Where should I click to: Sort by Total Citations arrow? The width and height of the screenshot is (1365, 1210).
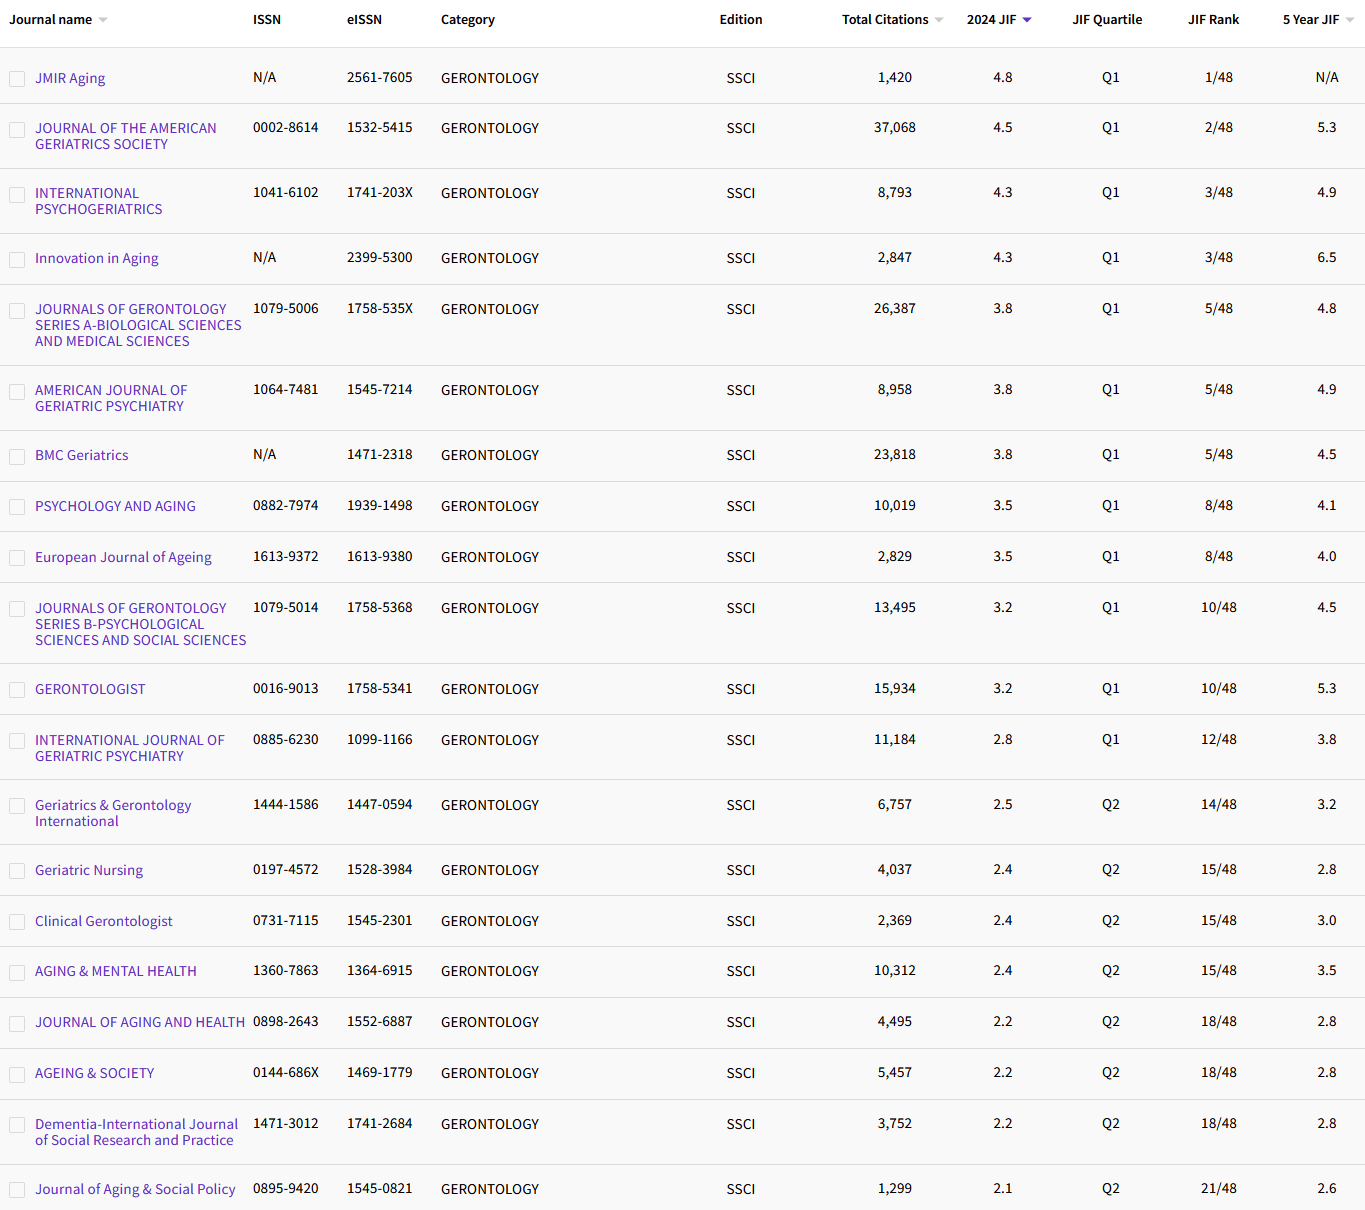pyautogui.click(x=939, y=20)
